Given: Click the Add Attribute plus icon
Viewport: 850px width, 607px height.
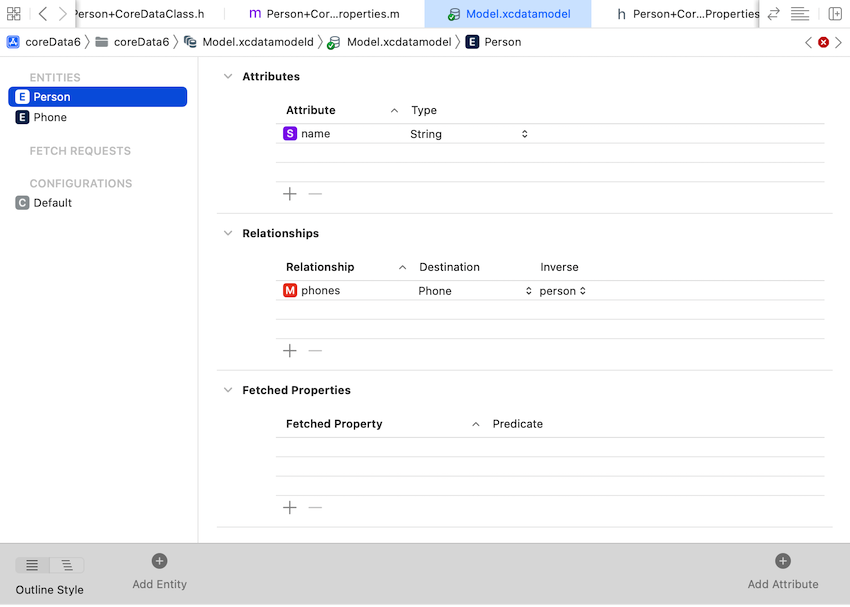Looking at the screenshot, I should [783, 562].
